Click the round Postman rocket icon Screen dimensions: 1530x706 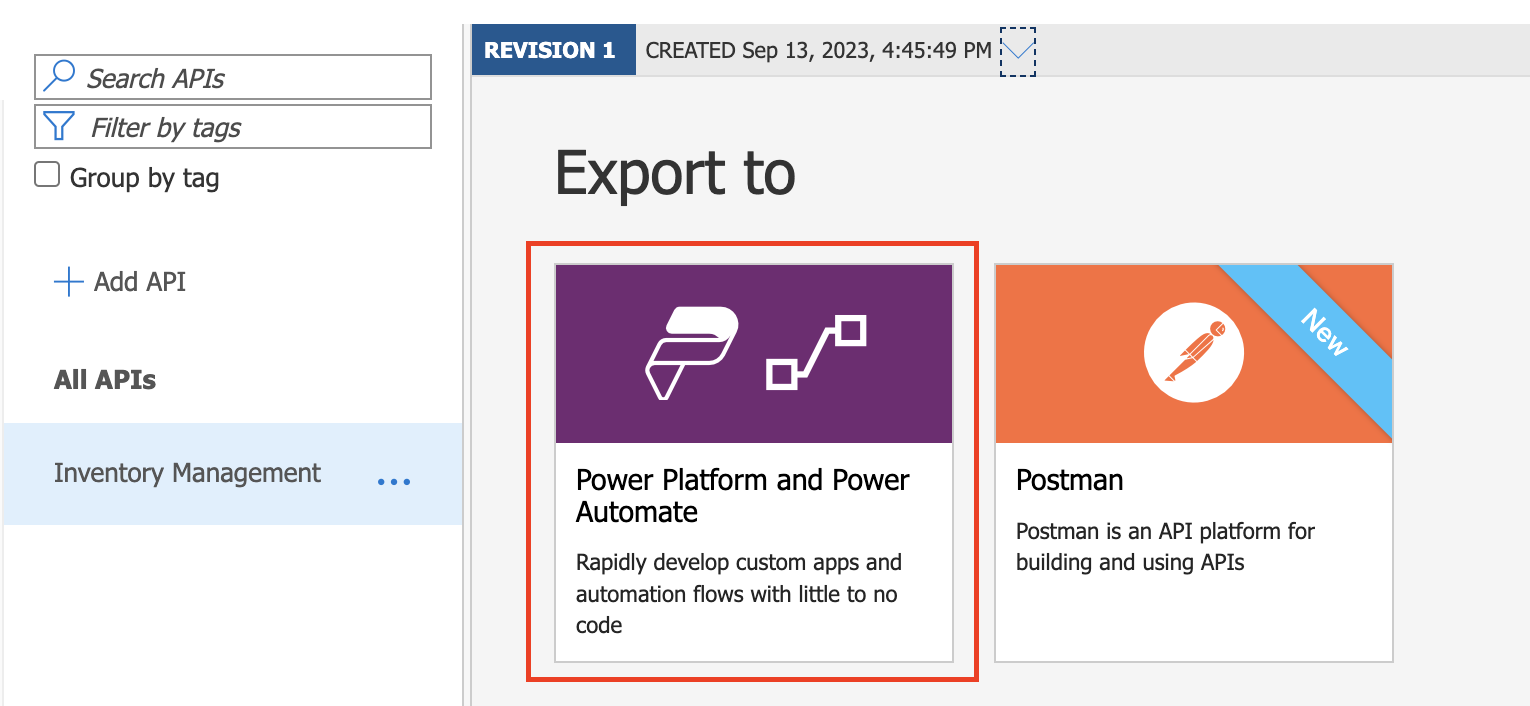pos(1193,352)
